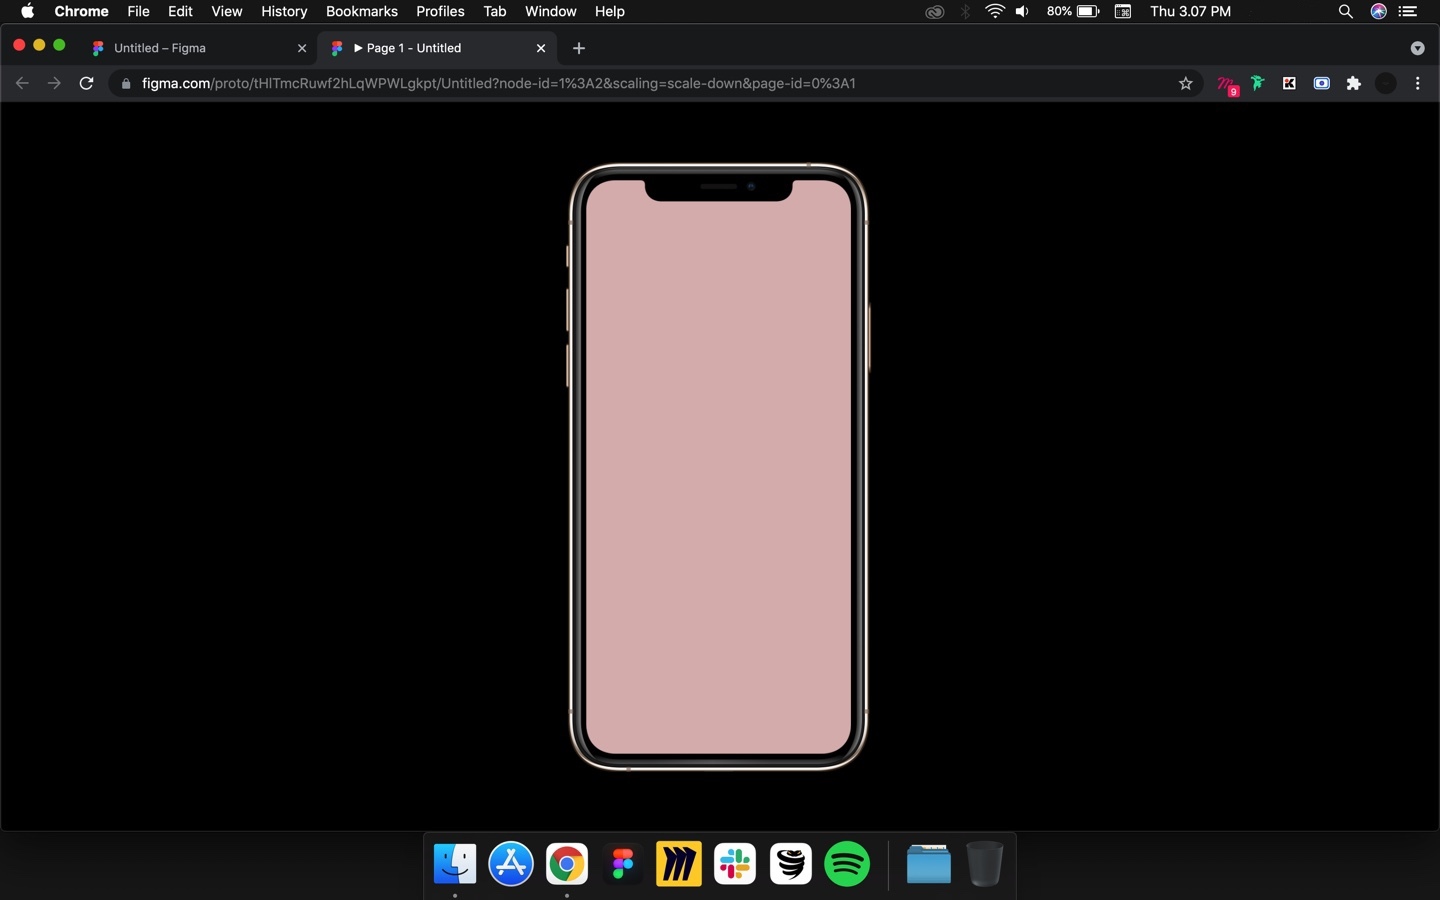Open the Edit menu
Image resolution: width=1440 pixels, height=900 pixels.
tap(180, 11)
